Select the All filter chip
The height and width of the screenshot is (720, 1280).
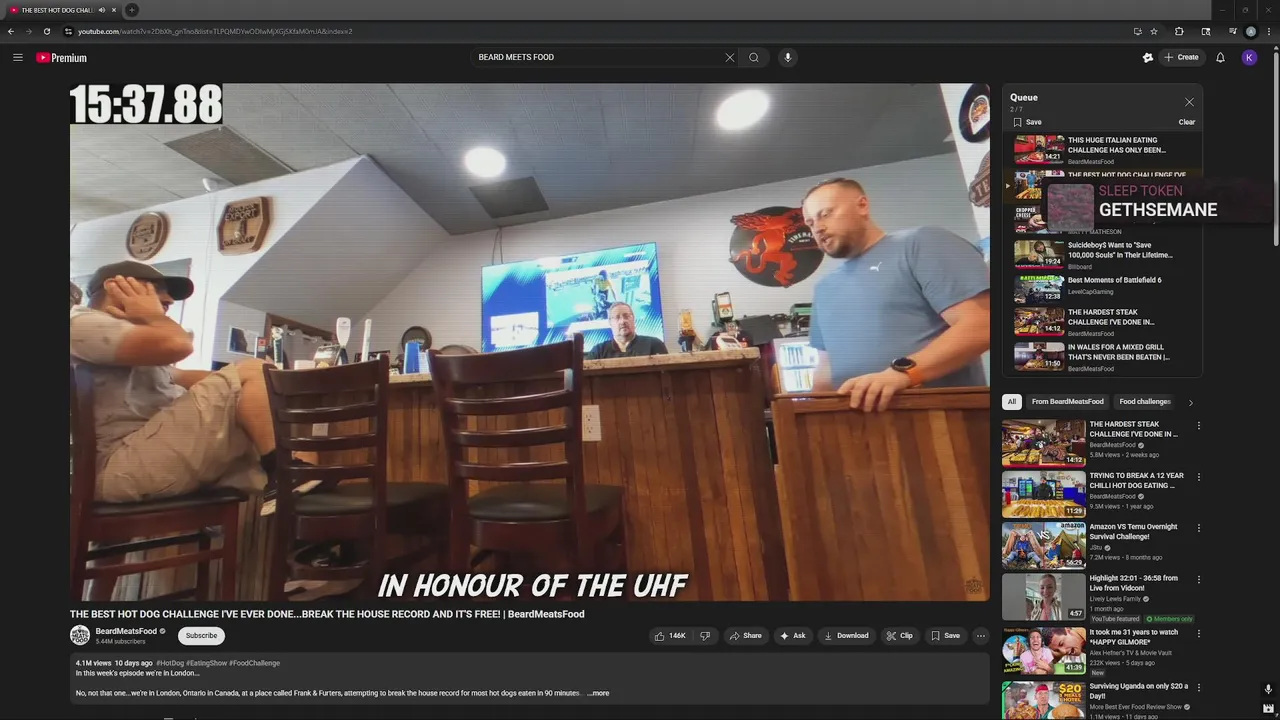coord(1012,402)
